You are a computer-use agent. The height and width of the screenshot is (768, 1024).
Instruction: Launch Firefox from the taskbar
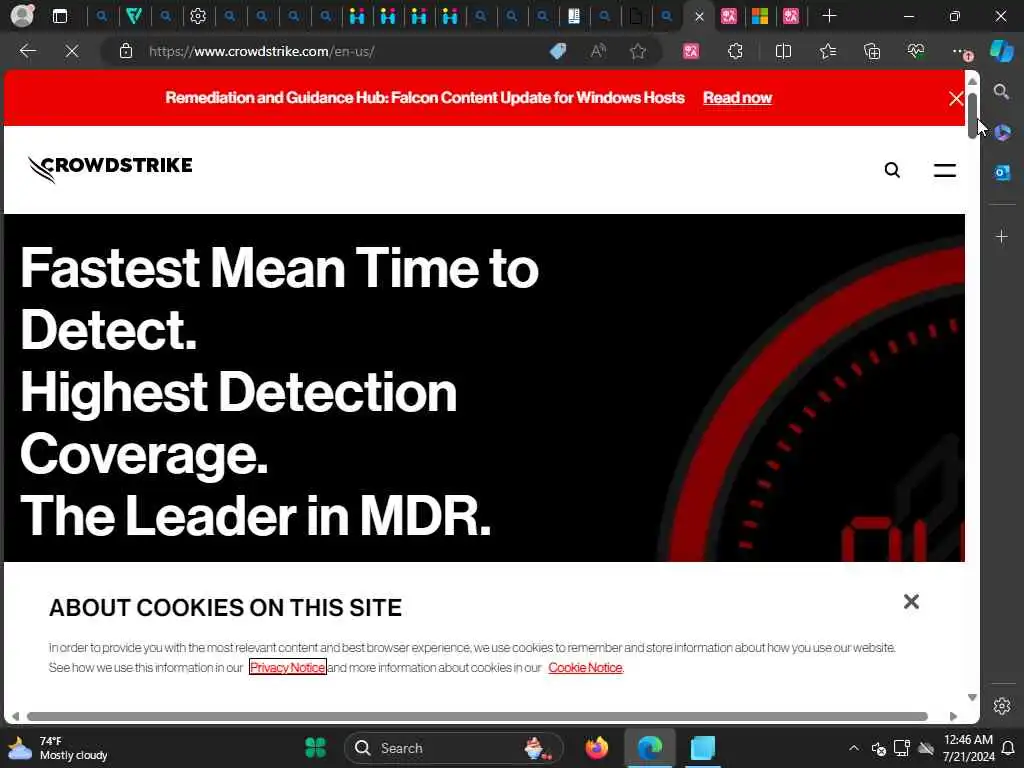pyautogui.click(x=596, y=748)
